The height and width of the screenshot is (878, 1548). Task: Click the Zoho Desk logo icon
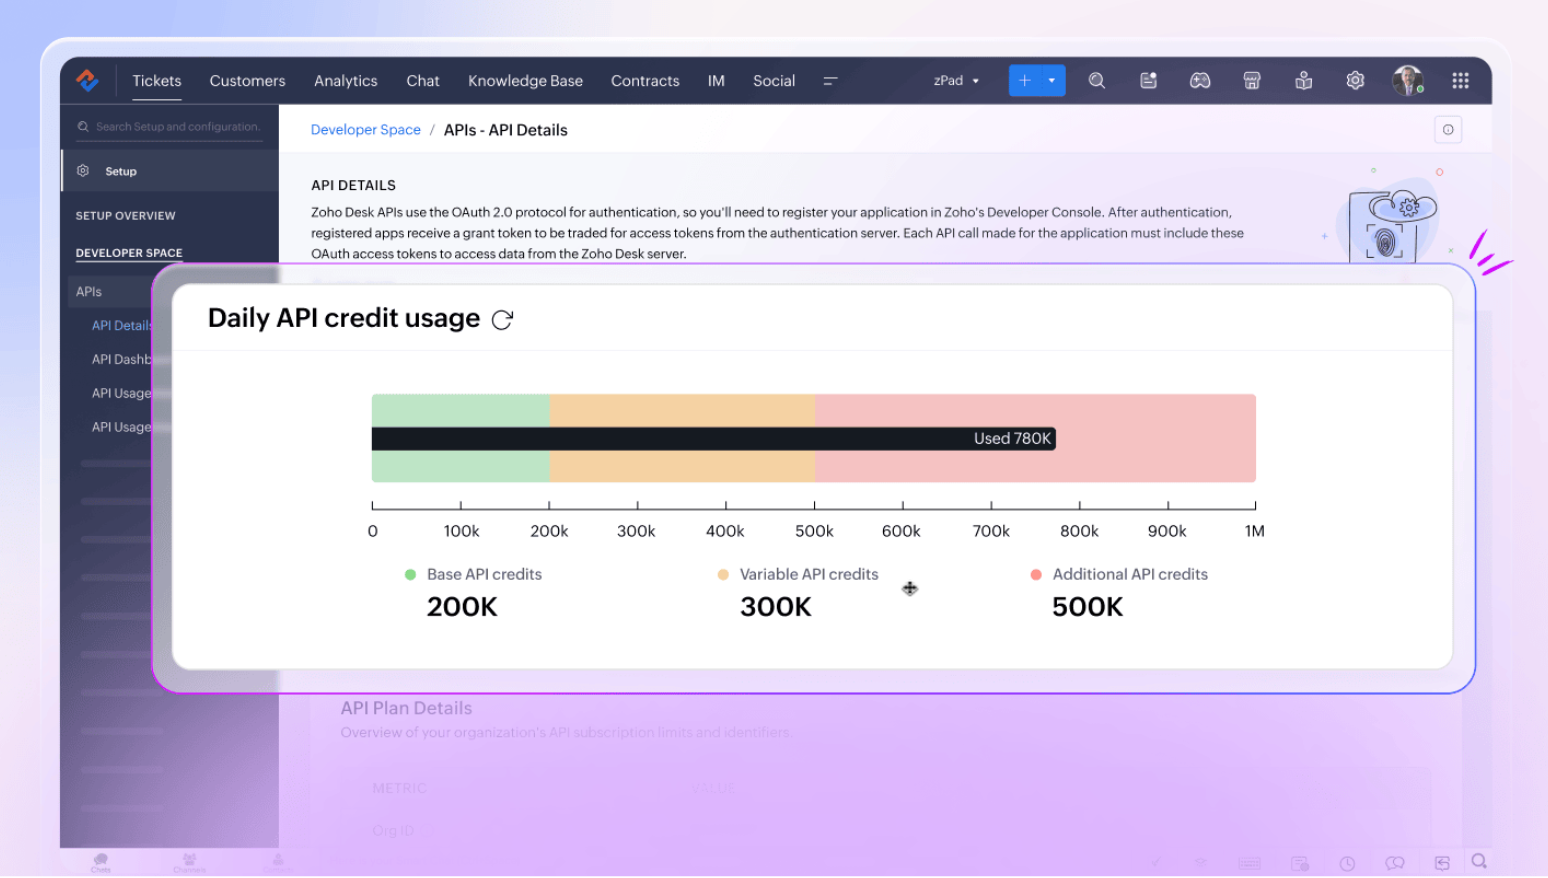(x=88, y=81)
